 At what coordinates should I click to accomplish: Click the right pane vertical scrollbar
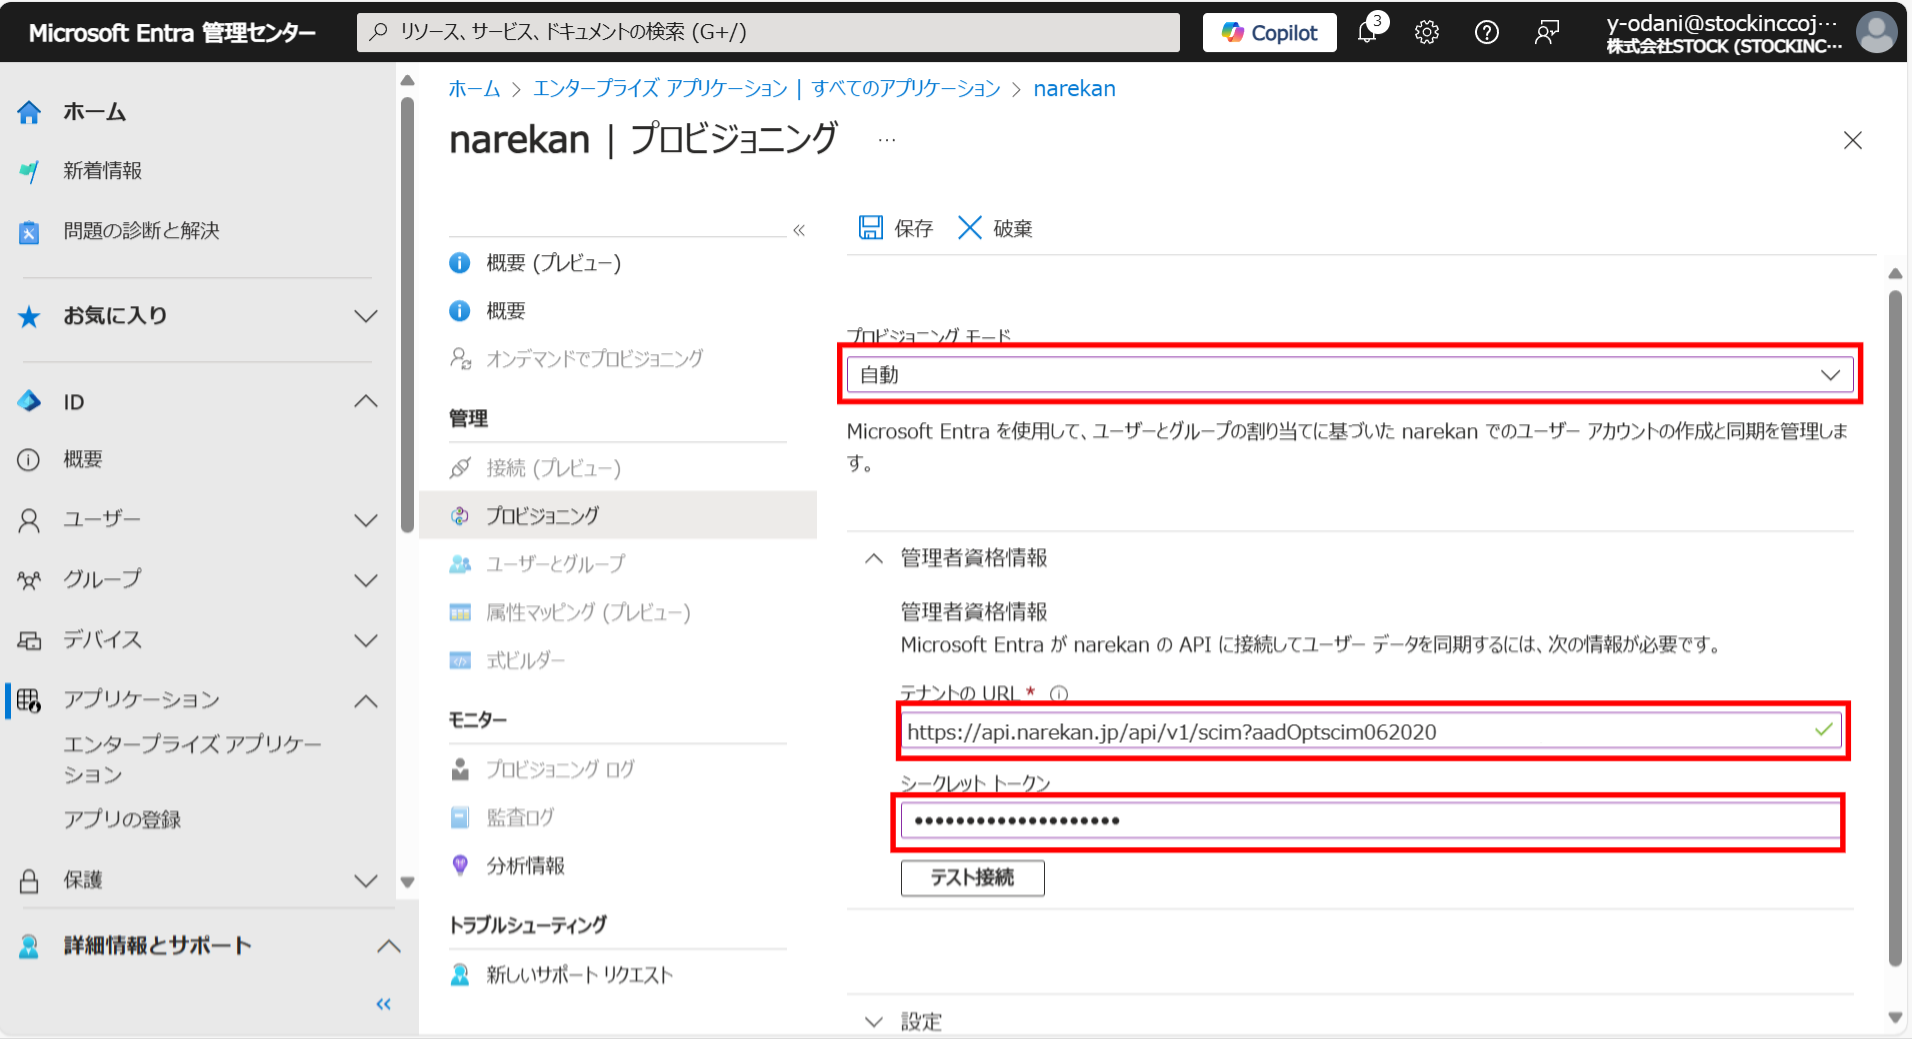(x=1895, y=630)
